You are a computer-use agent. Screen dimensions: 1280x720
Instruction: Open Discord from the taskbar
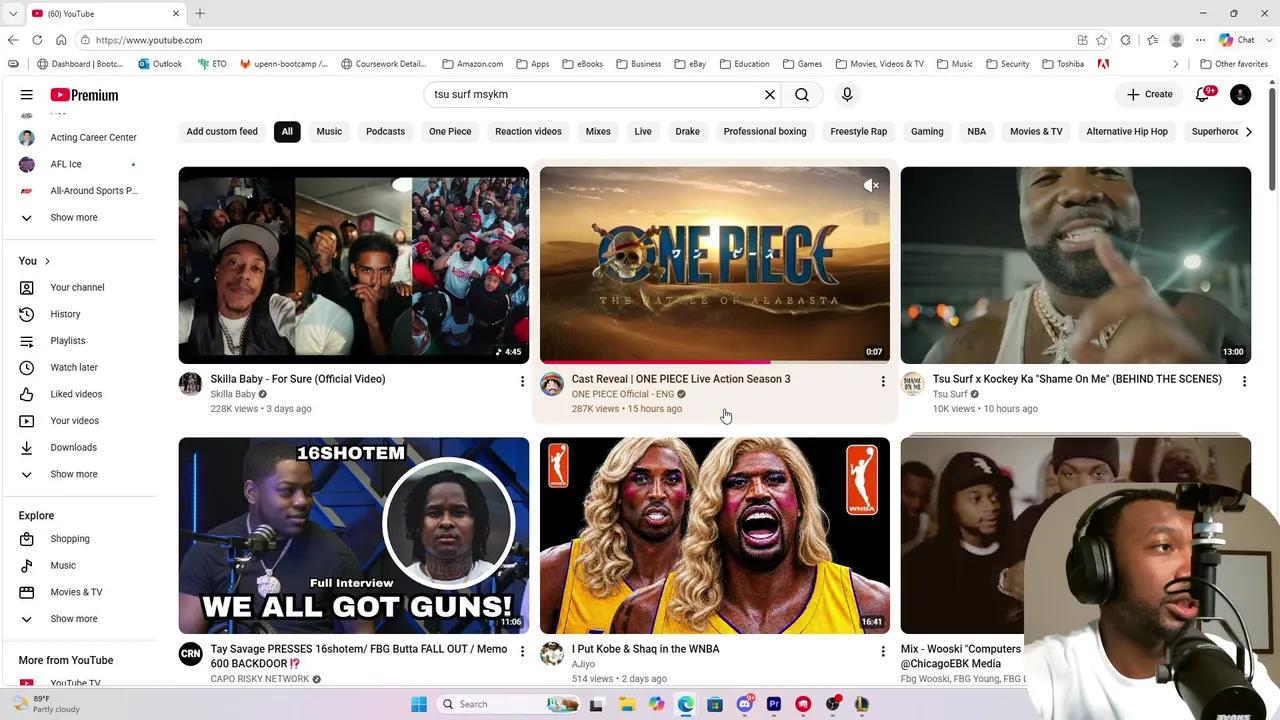[744, 704]
